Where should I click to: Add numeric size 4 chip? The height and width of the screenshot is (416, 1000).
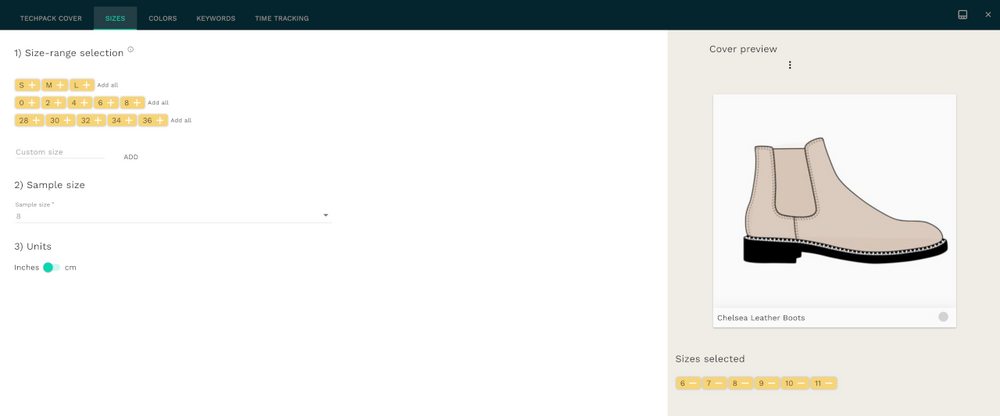tap(85, 103)
